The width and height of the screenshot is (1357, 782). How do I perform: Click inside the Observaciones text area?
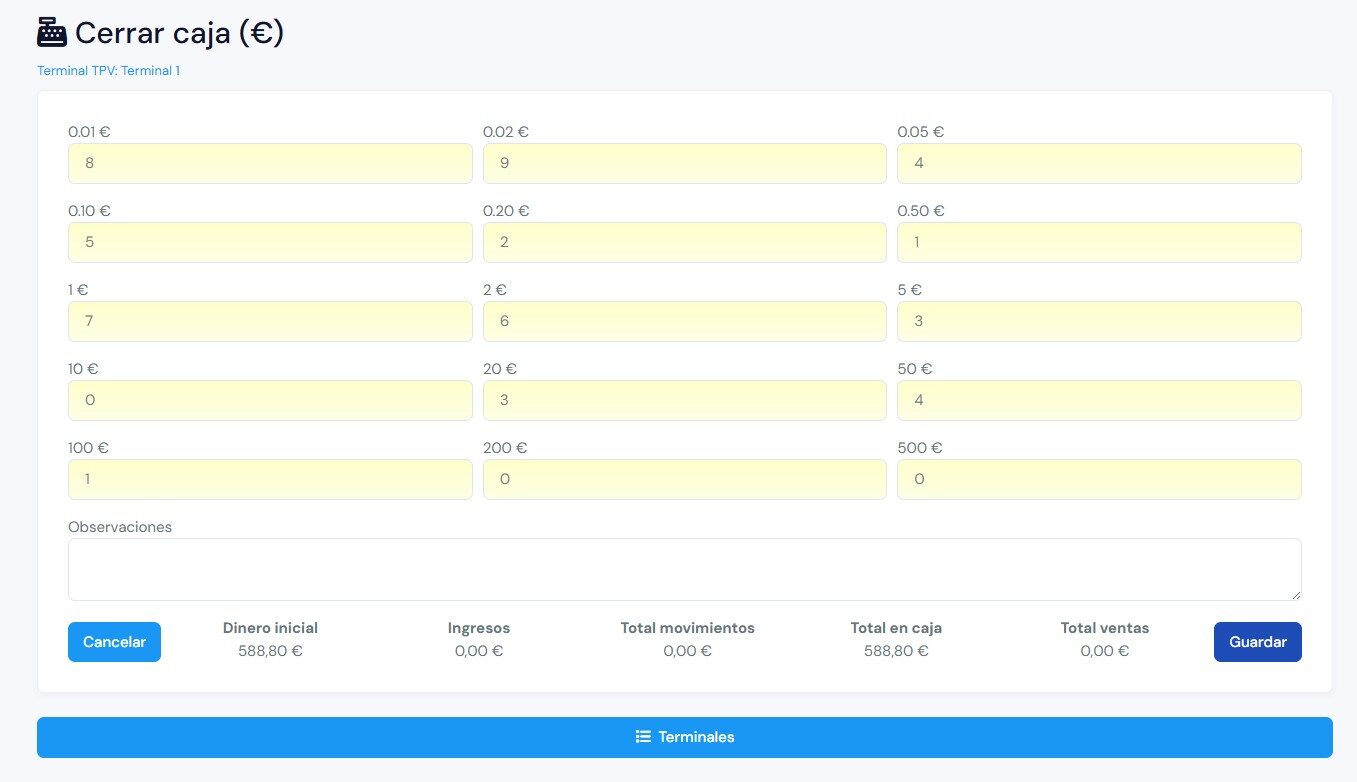[684, 569]
